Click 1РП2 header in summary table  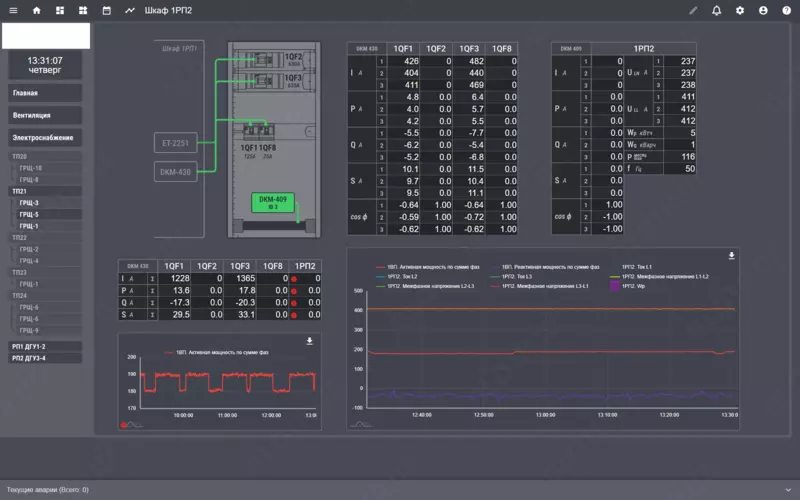tap(305, 266)
